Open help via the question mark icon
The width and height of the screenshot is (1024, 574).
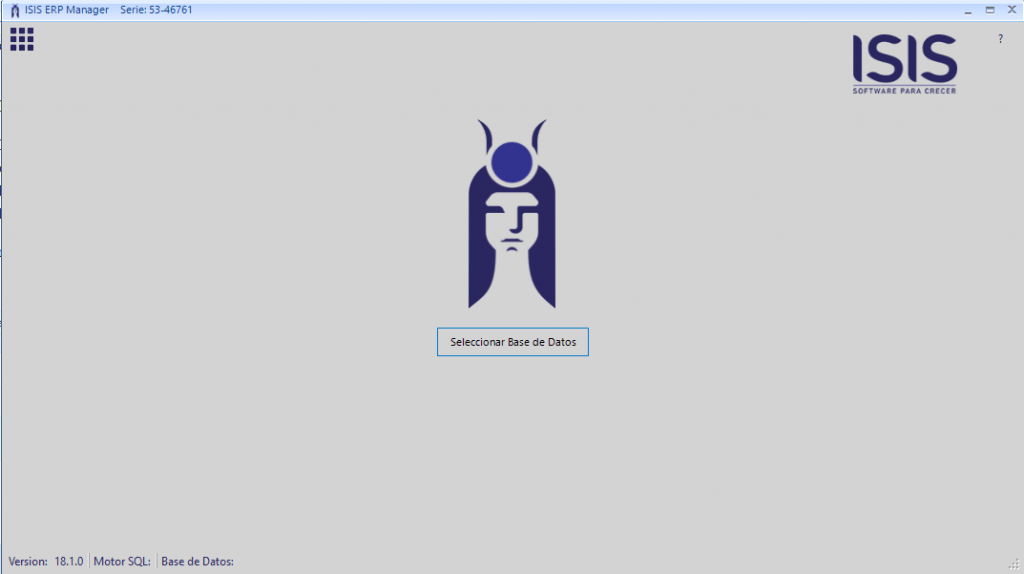click(x=1000, y=39)
